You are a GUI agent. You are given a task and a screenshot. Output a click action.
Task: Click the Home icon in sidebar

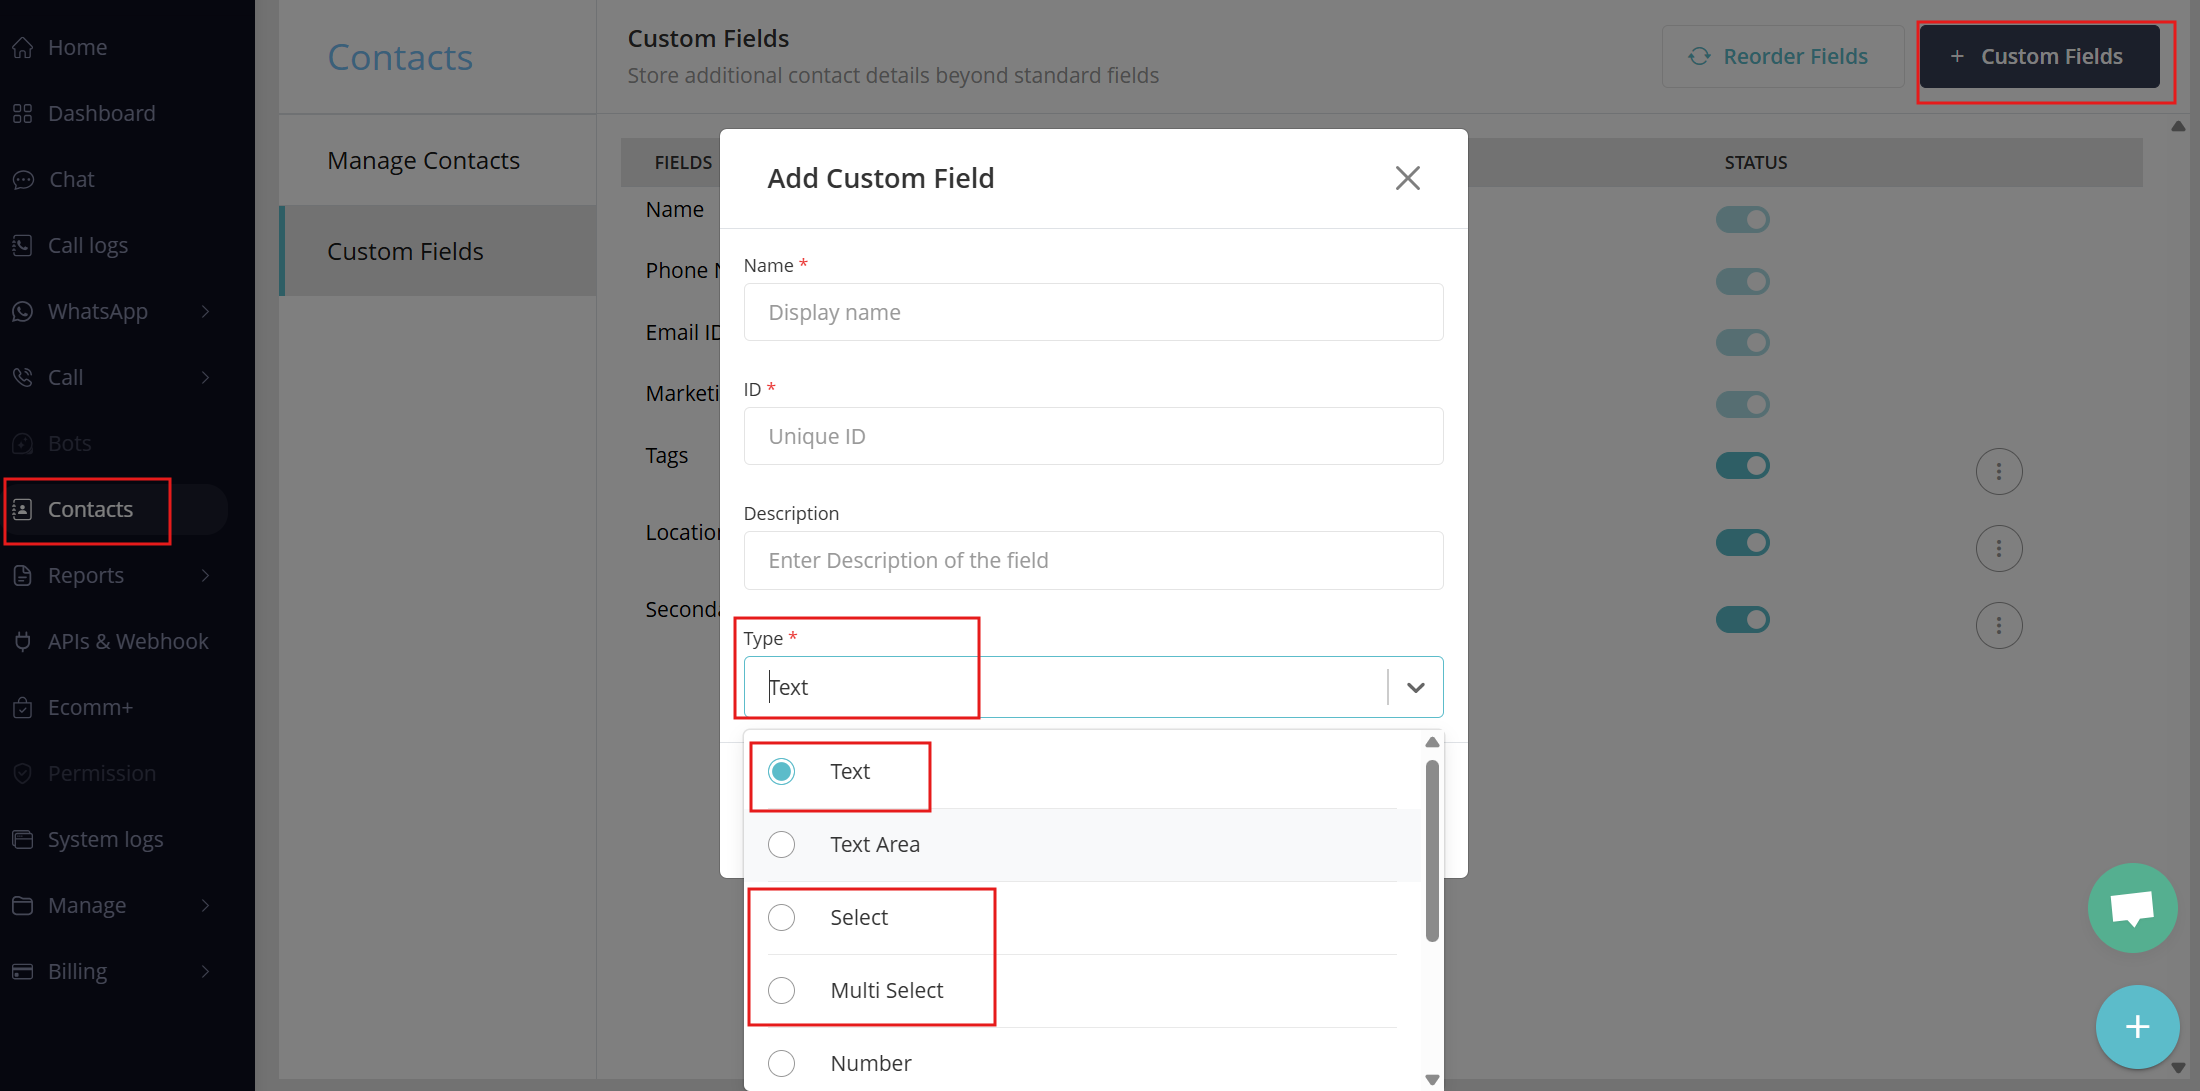(x=23, y=47)
